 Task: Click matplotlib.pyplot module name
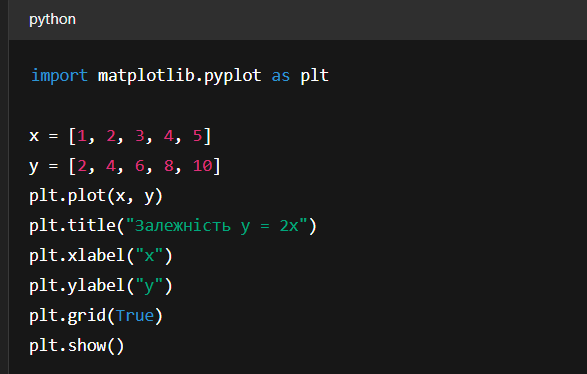point(179,76)
